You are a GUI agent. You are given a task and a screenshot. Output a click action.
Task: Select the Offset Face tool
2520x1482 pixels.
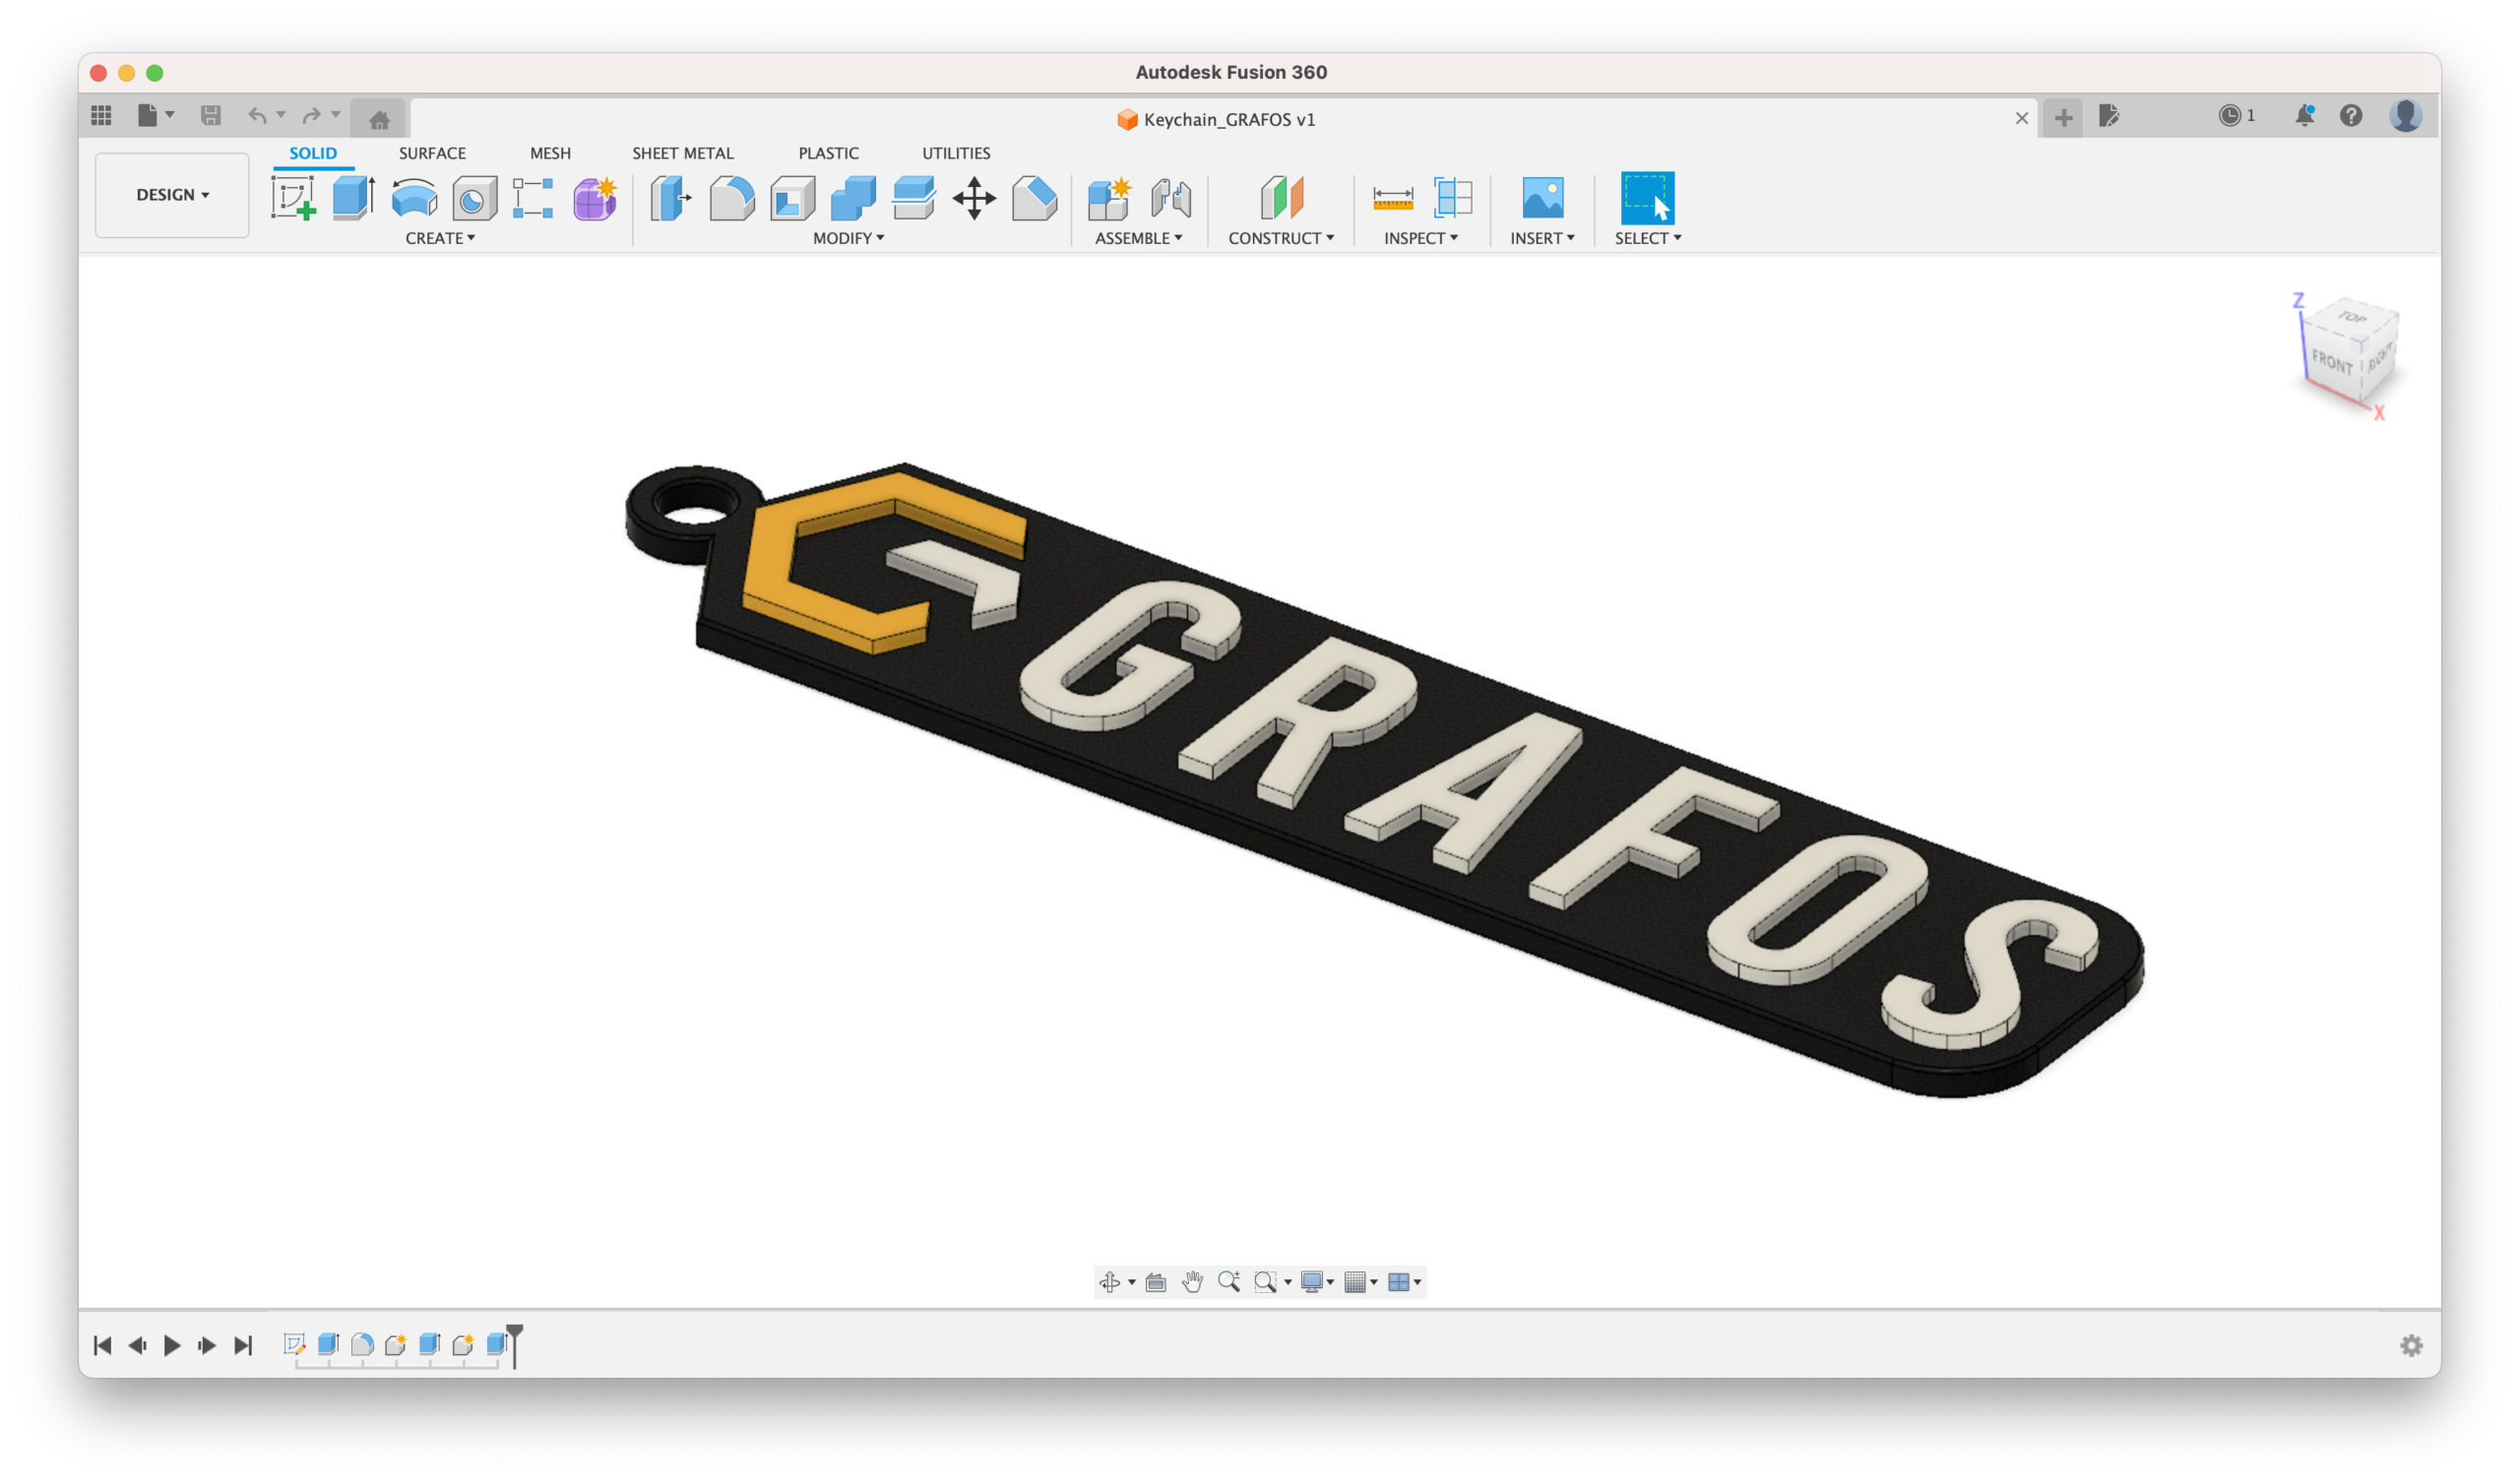click(914, 198)
